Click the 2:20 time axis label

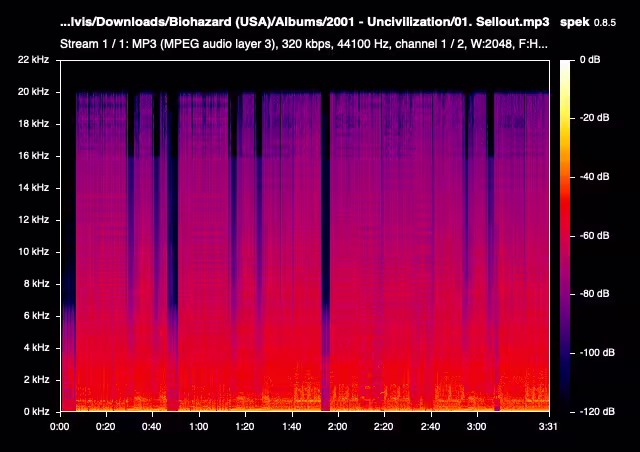[x=384, y=427]
